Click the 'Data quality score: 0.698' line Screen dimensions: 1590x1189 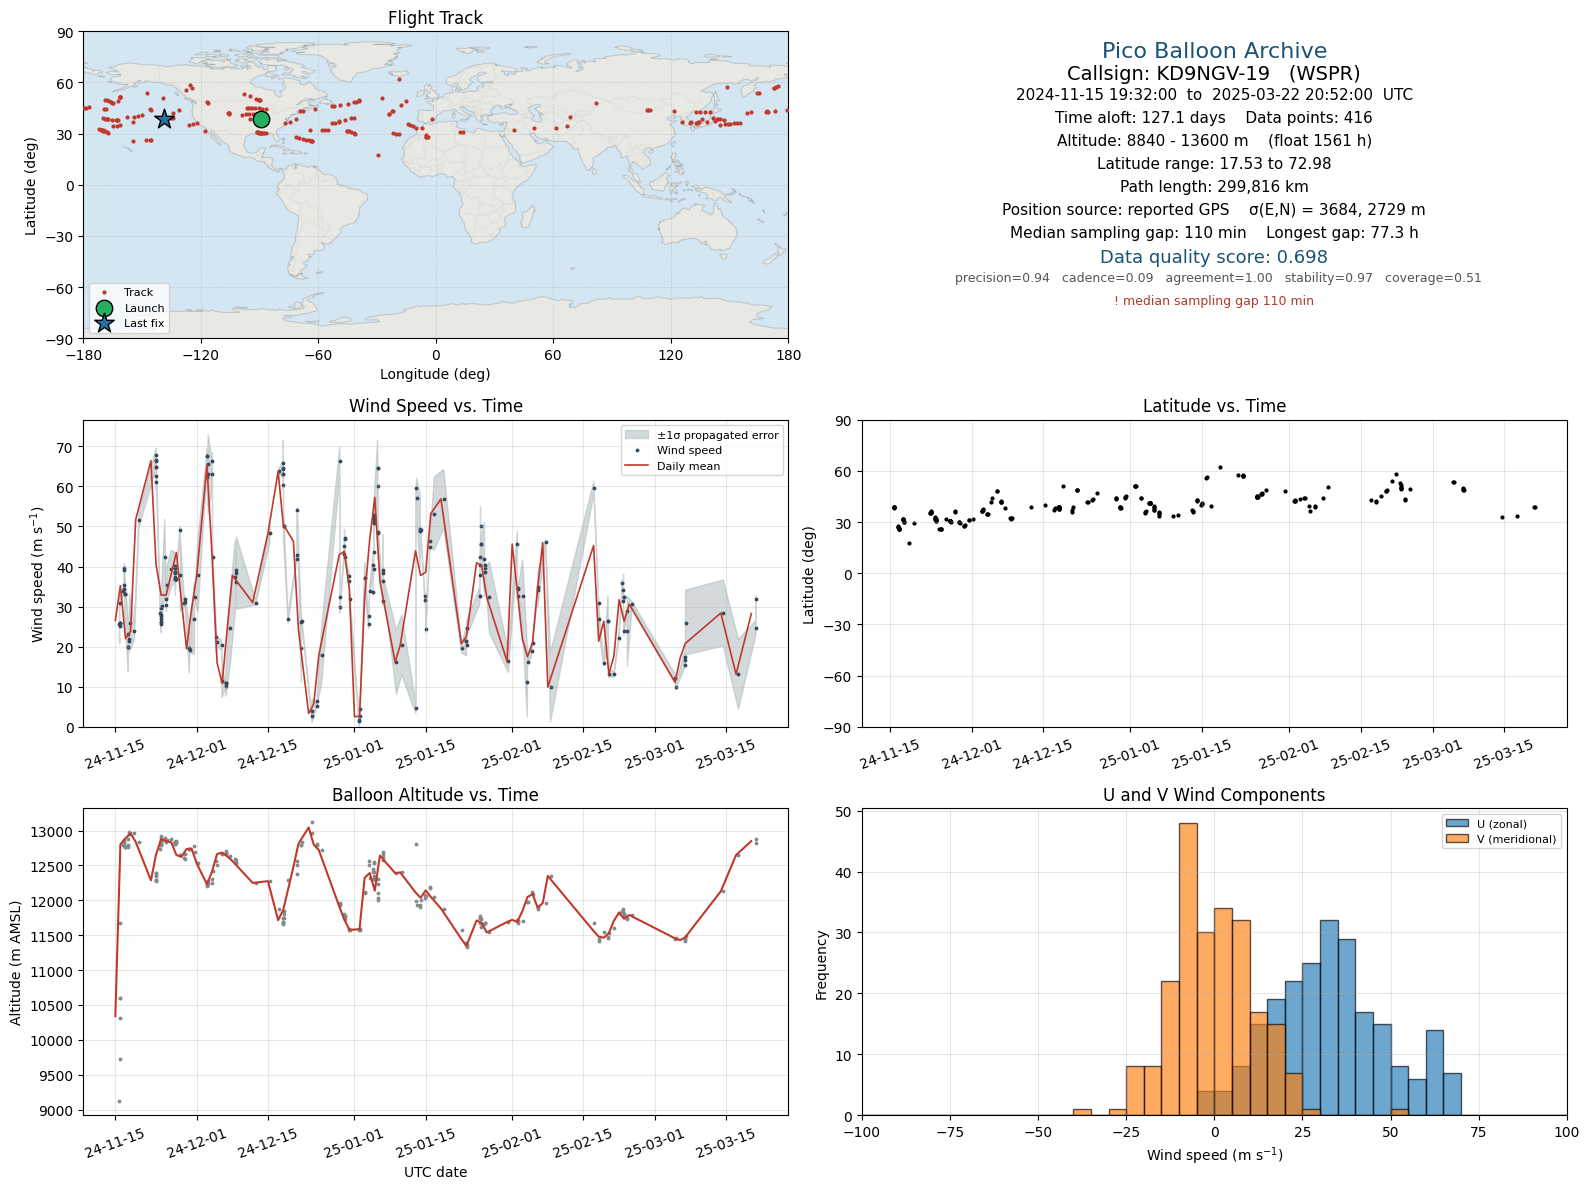(1214, 257)
